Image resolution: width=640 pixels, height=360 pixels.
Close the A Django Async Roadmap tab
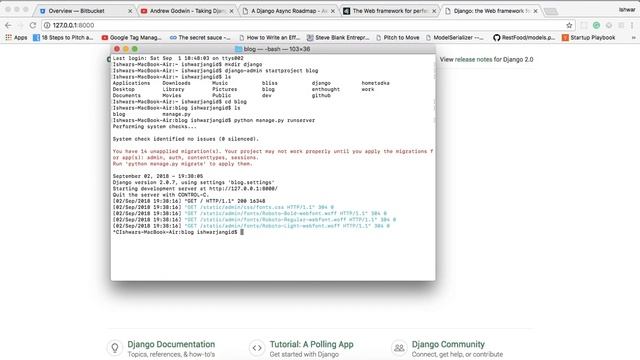[333, 11]
